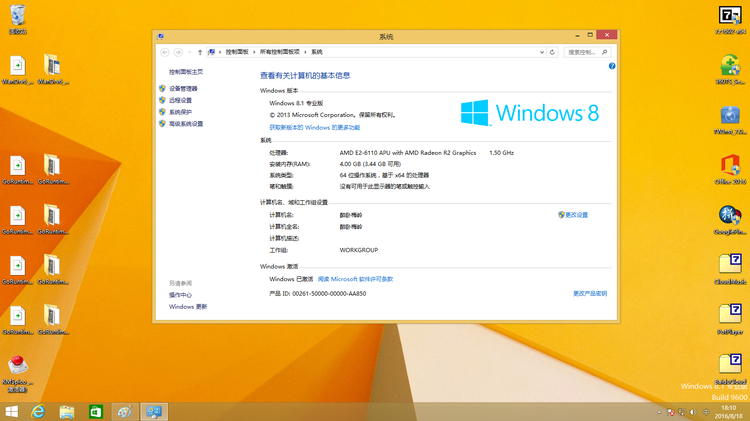The height and width of the screenshot is (421, 750).
Task: Open 设备管理器 in sidebar
Action: click(183, 89)
